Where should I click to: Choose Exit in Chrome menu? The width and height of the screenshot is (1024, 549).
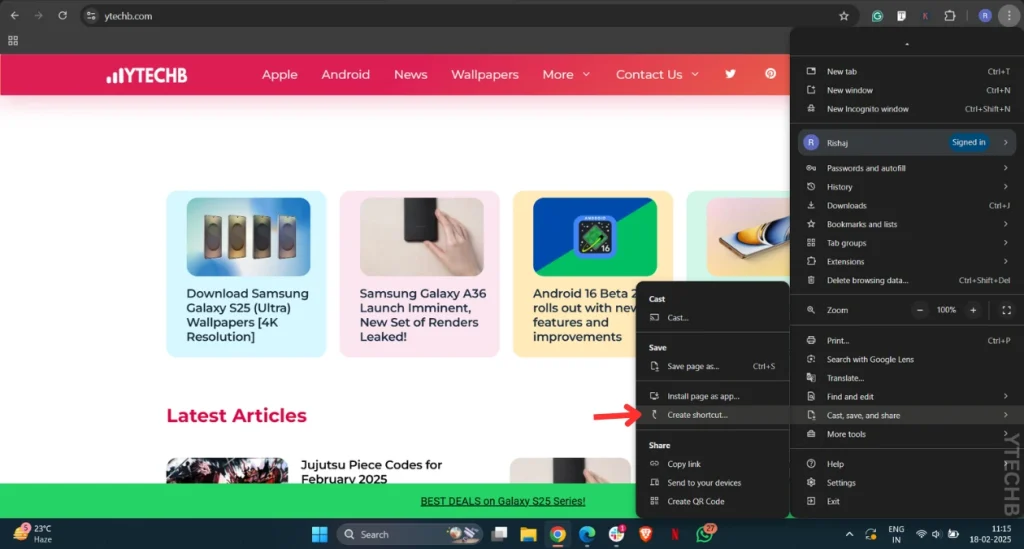coord(906,501)
